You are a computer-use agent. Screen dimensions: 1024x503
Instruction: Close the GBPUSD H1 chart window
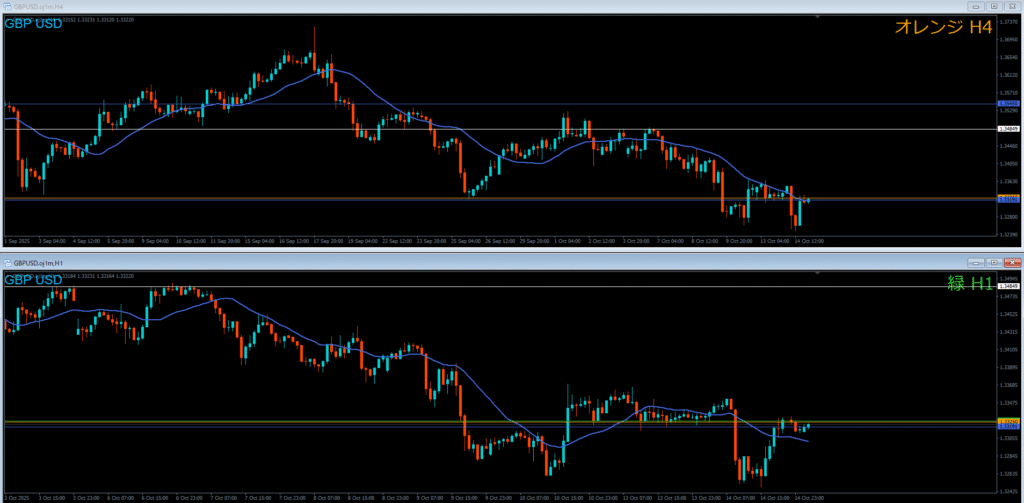point(1012,263)
